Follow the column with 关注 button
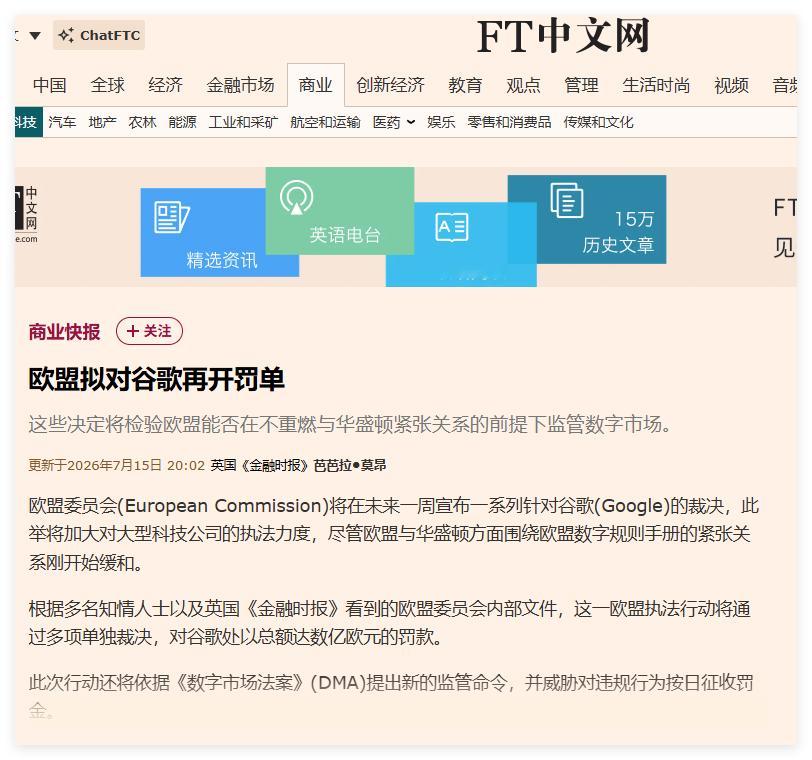 (149, 331)
